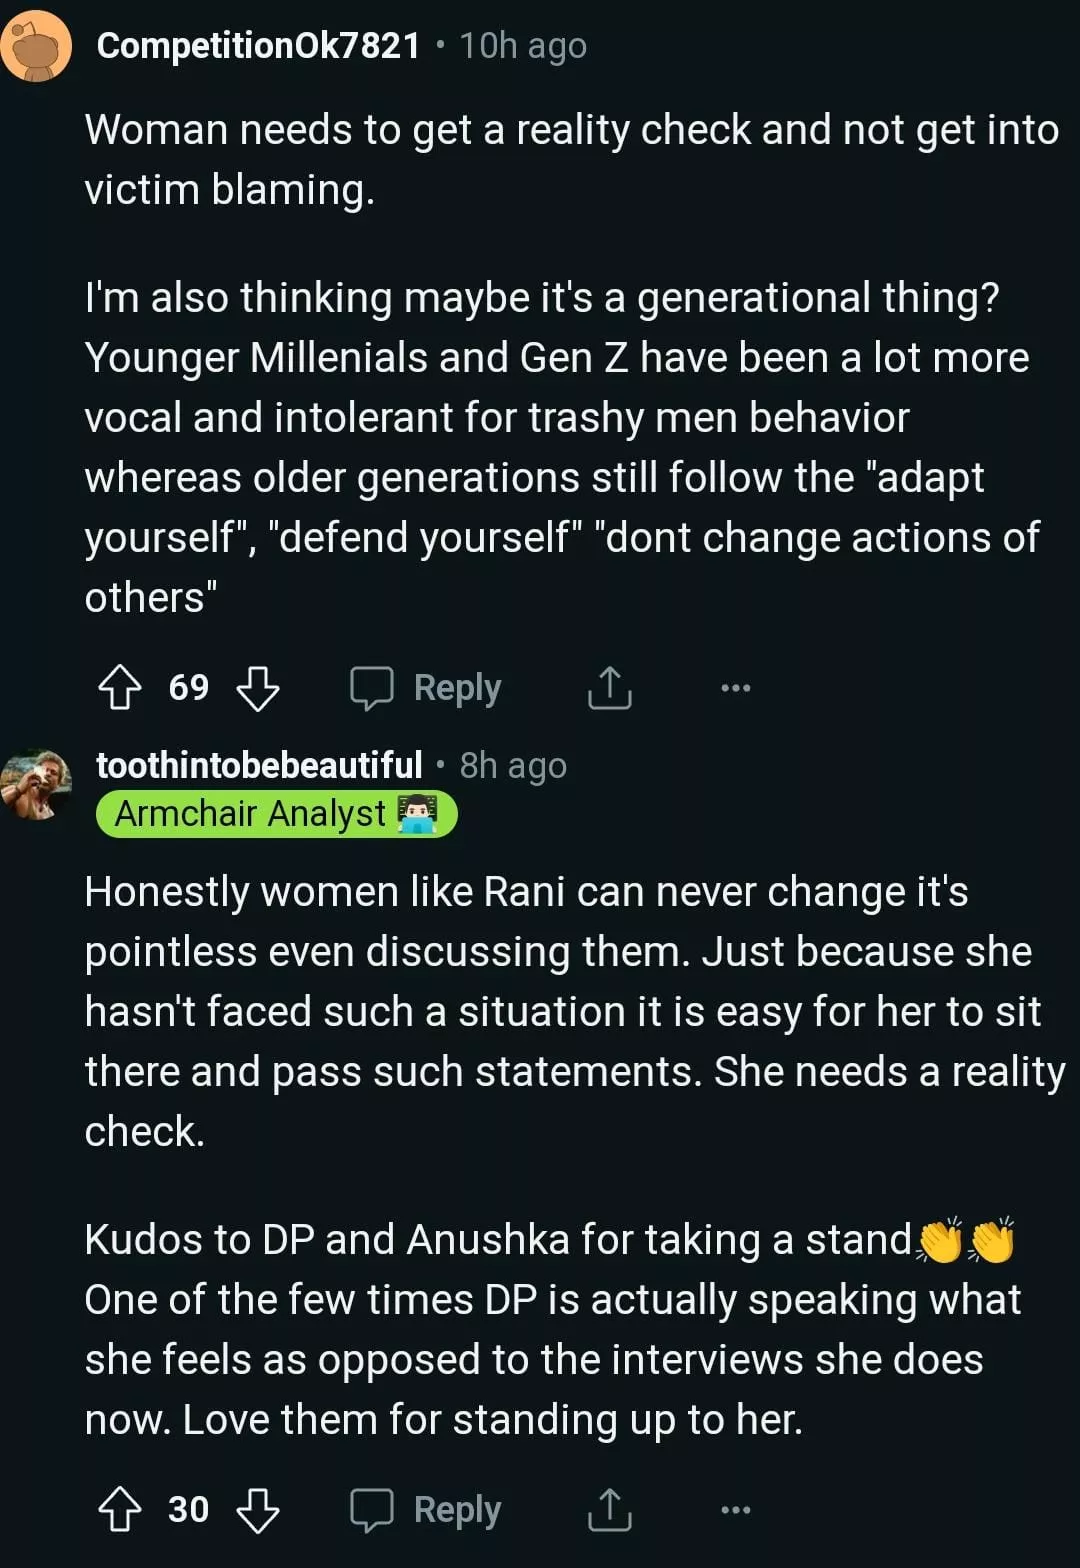The width and height of the screenshot is (1080, 1568).
Task: Select the Armchair Analyst flair badge
Action: point(276,814)
